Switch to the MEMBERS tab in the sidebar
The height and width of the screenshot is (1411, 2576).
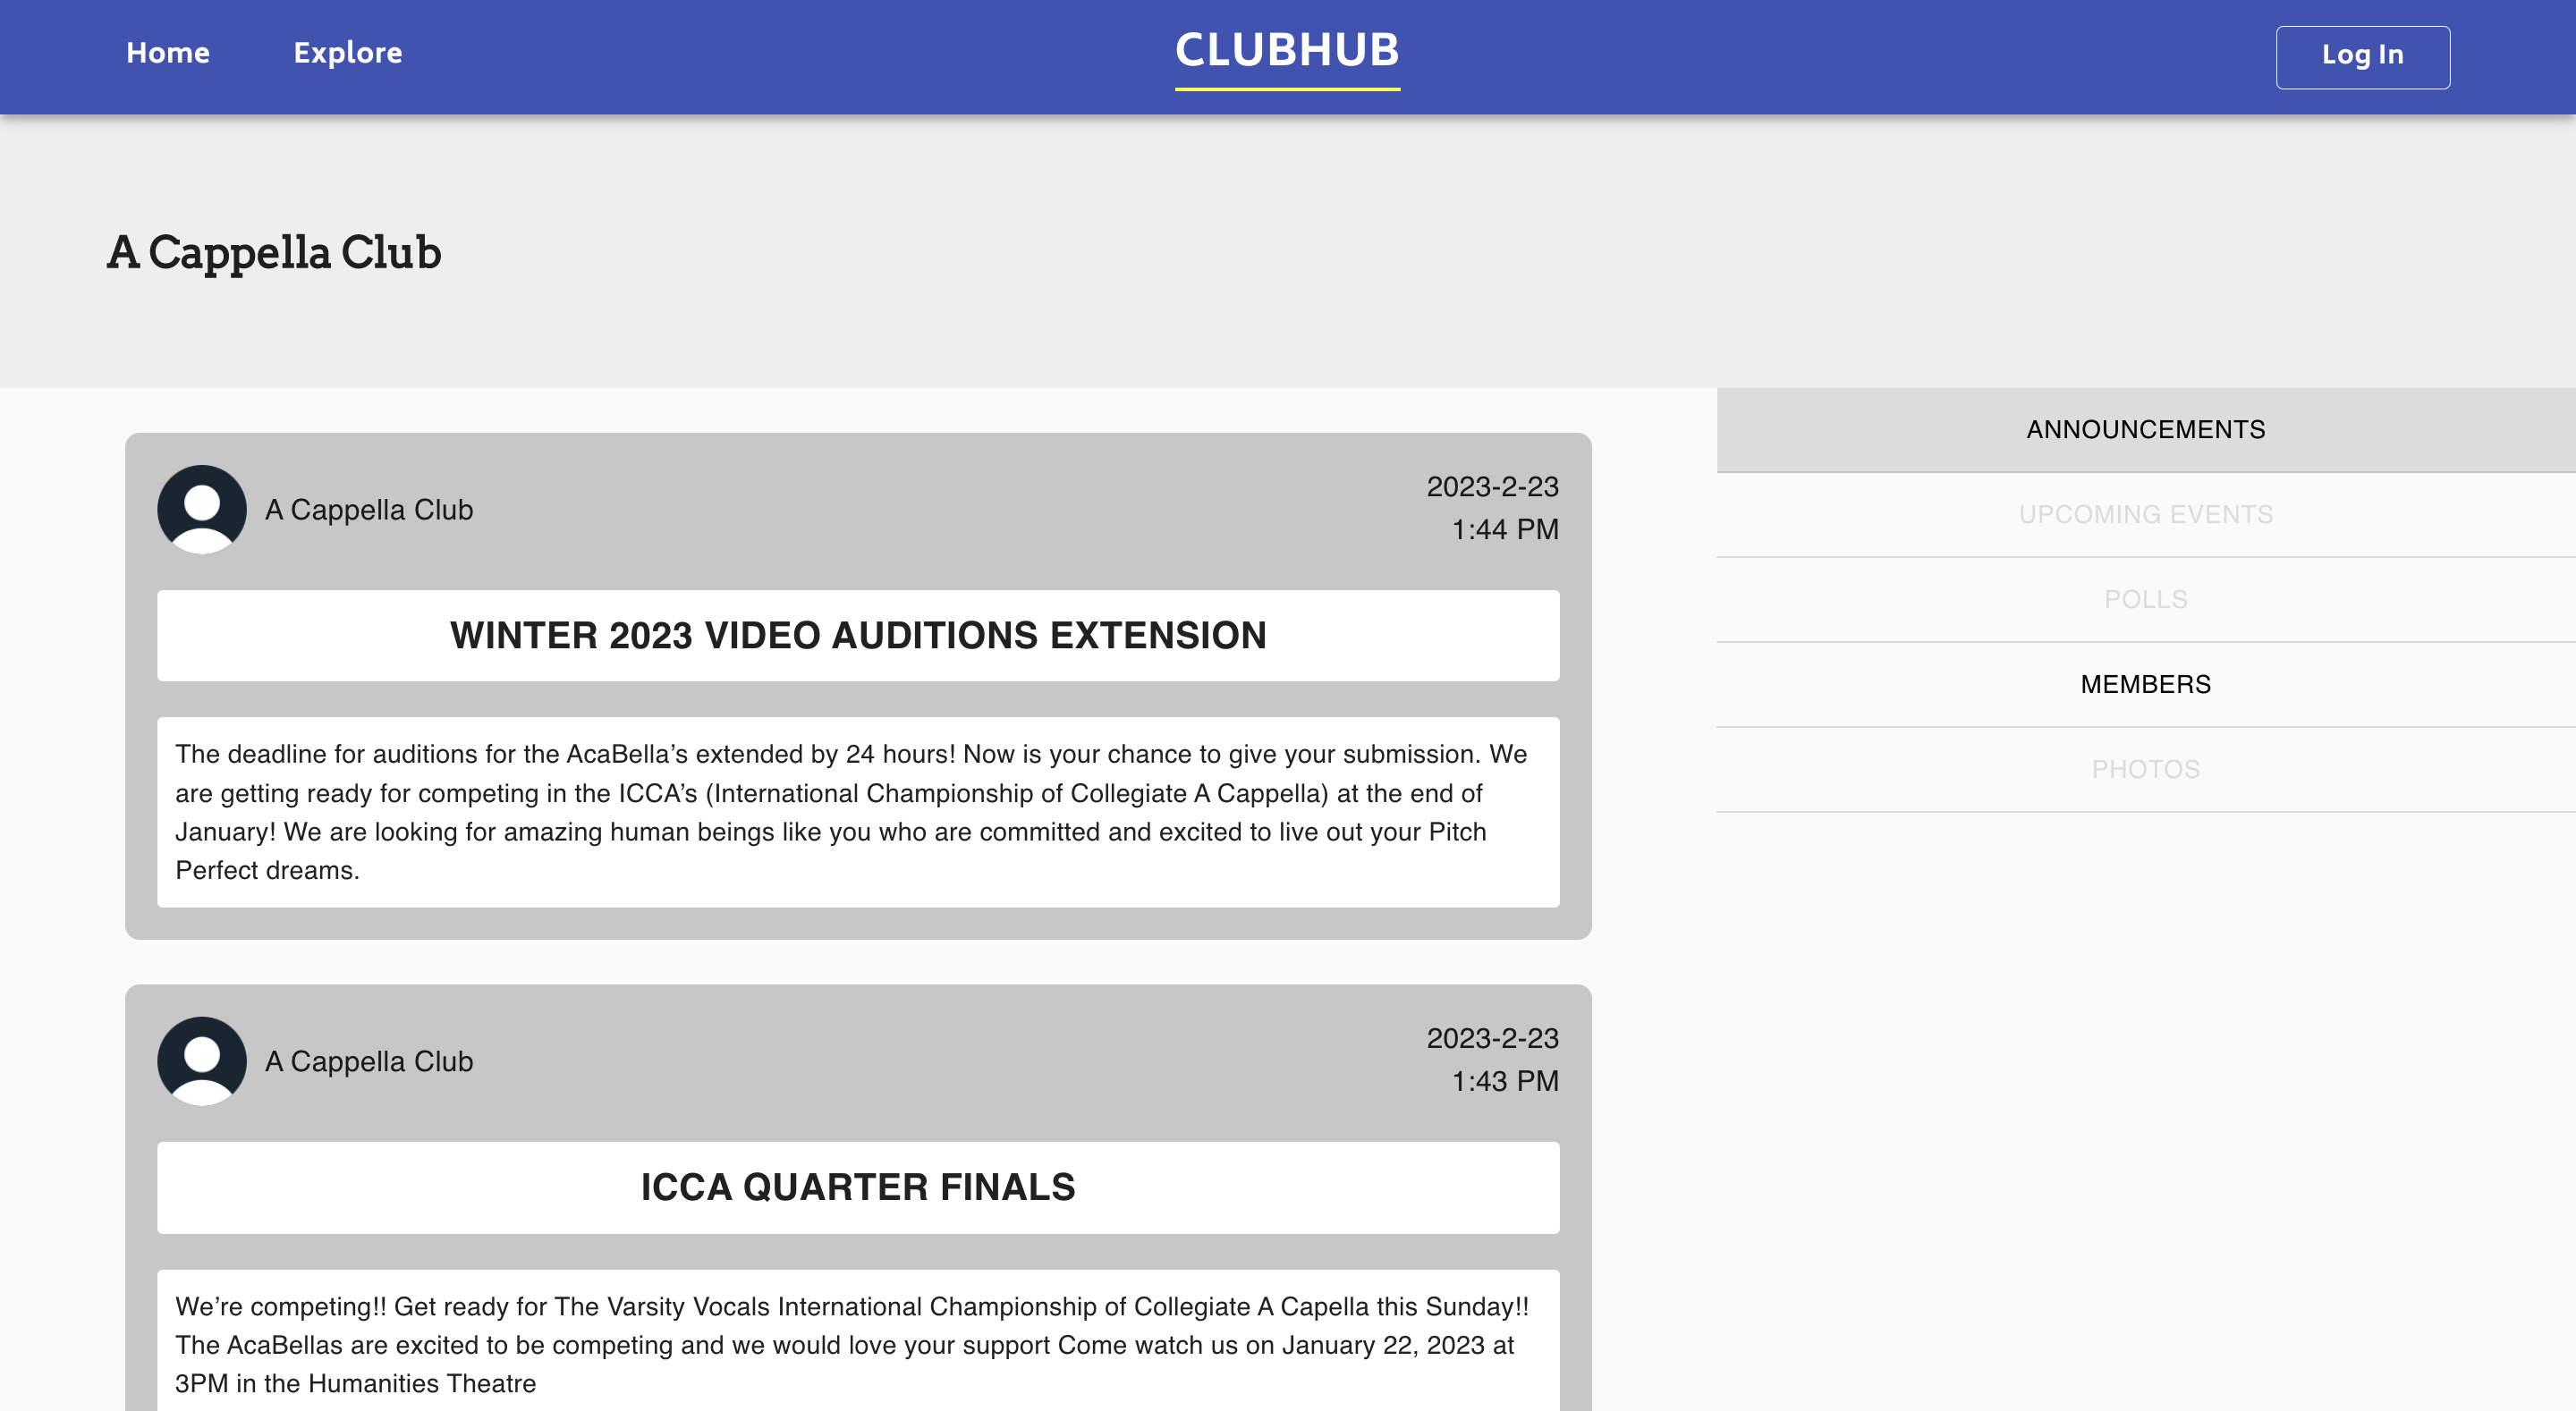pyautogui.click(x=2146, y=684)
